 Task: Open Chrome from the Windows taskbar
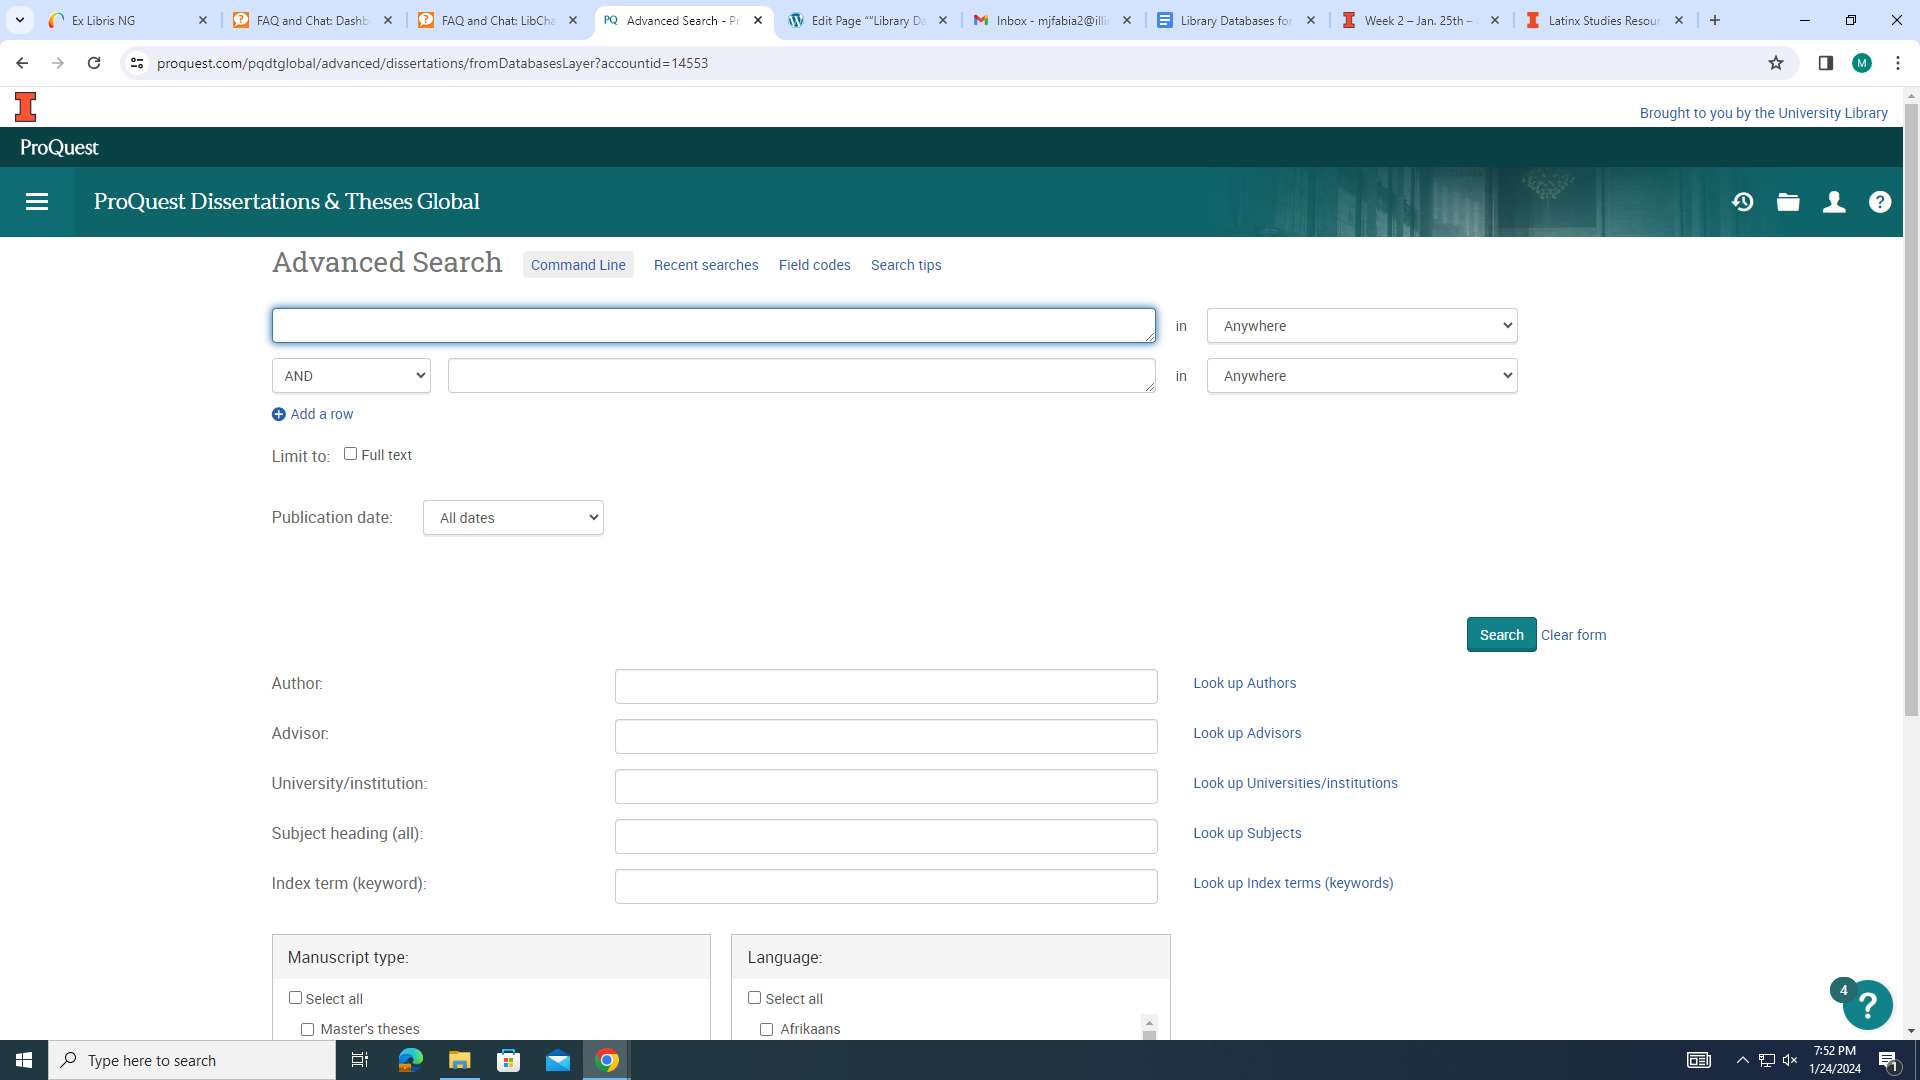607,1060
